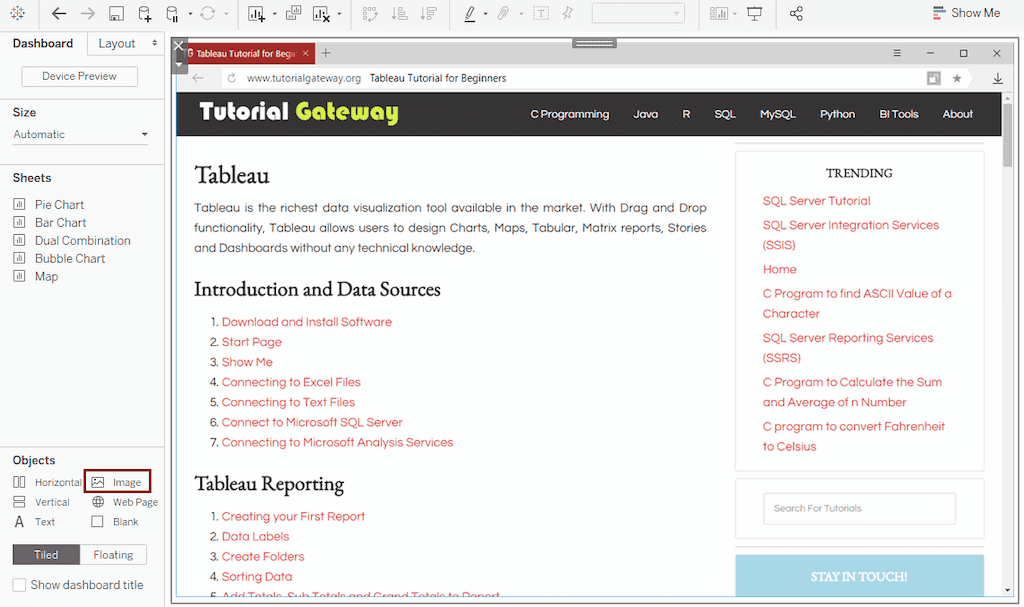This screenshot has width=1024, height=607.
Task: Select the Web Page object
Action: point(125,502)
